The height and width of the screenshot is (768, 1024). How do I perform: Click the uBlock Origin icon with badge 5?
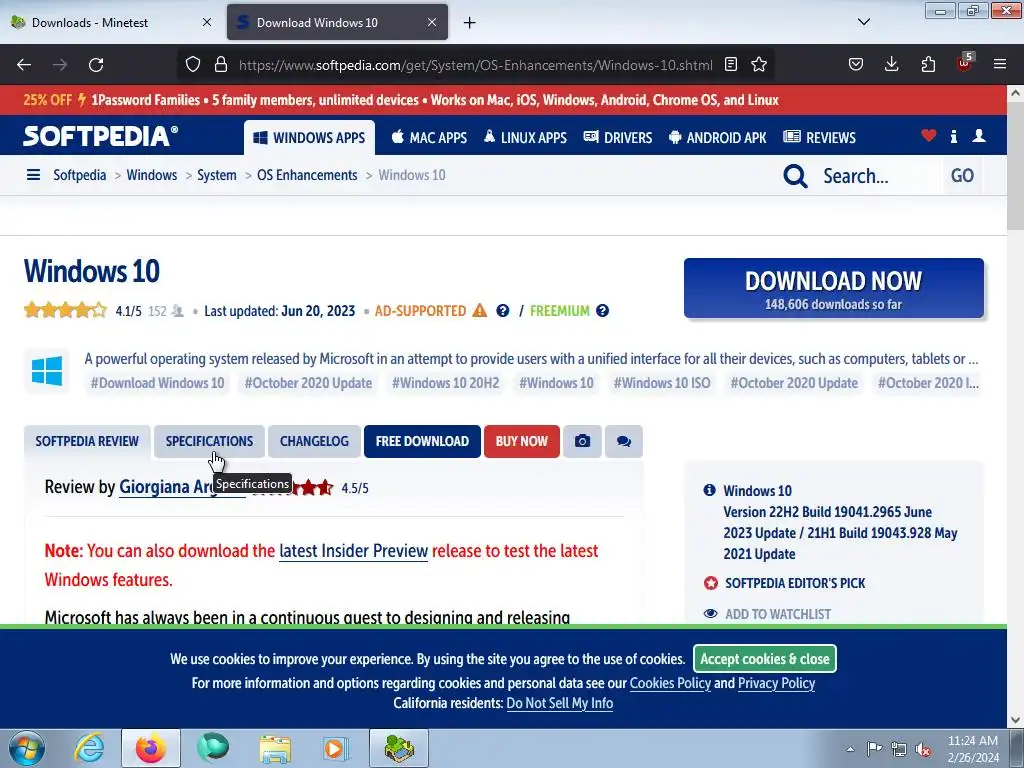(x=965, y=63)
